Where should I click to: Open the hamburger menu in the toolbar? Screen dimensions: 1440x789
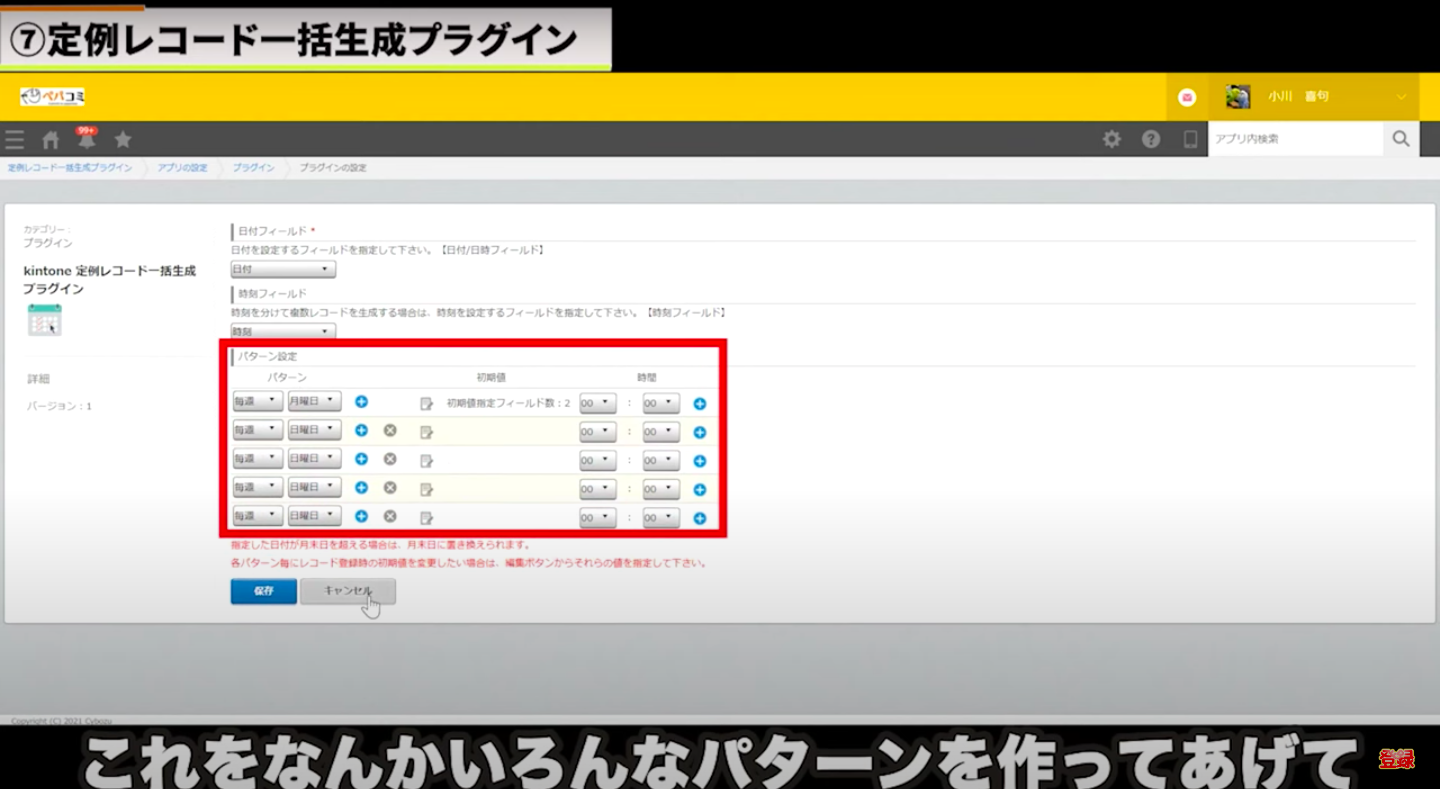coord(15,140)
